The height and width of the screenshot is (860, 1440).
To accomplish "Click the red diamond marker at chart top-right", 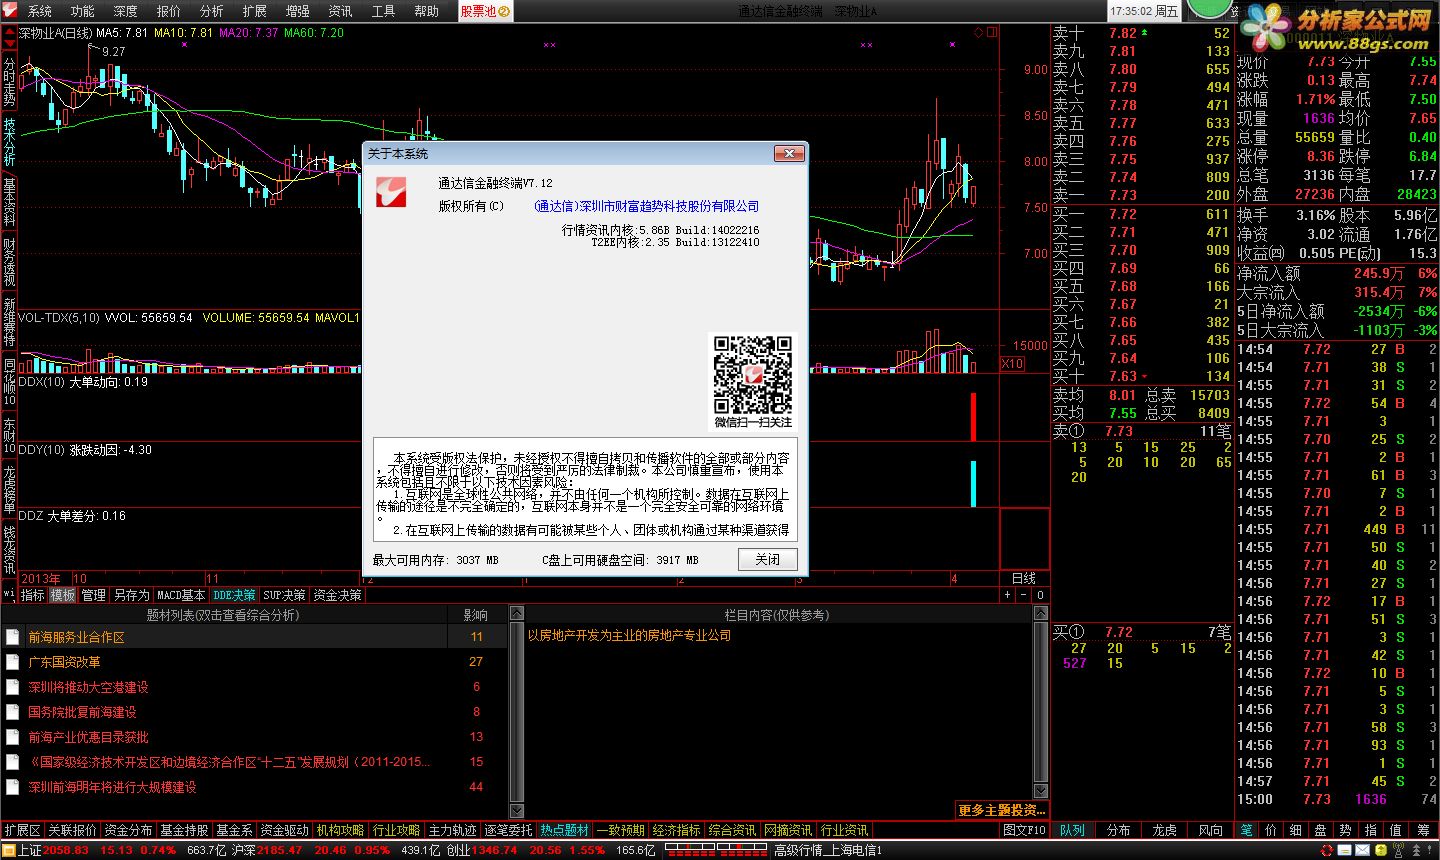I will point(978,32).
